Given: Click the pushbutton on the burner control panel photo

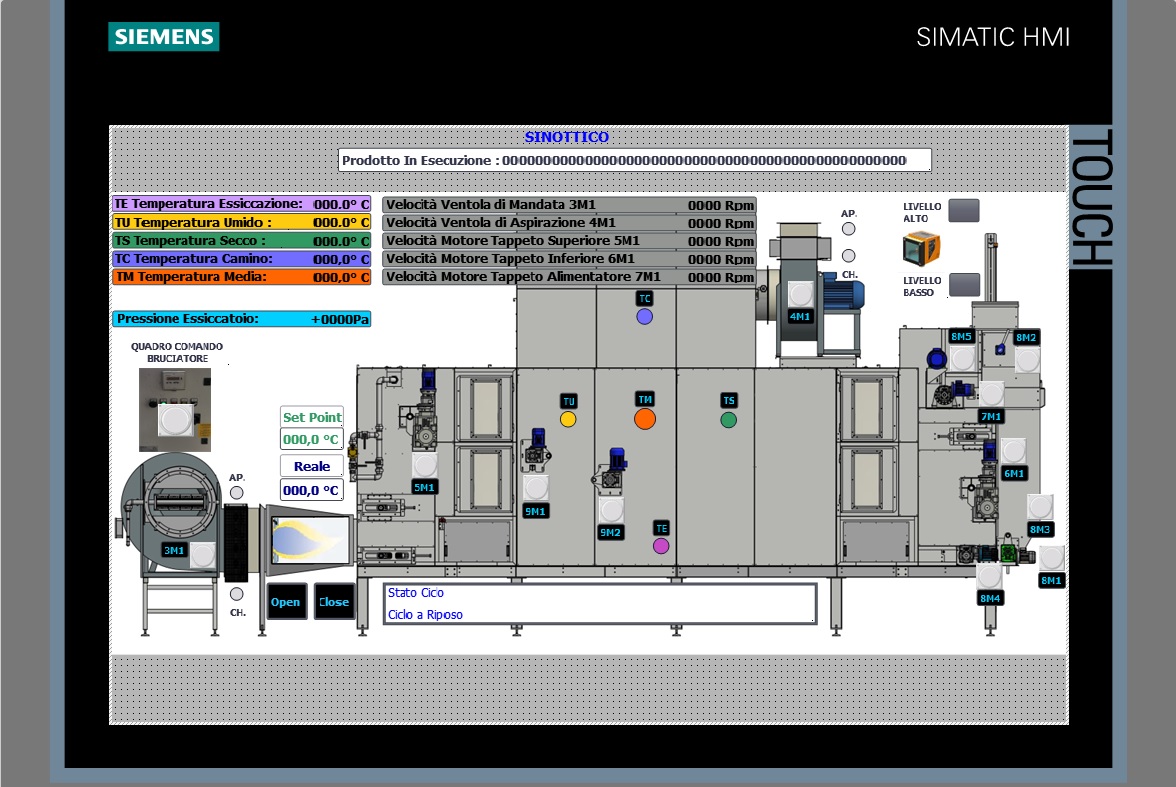Looking at the screenshot, I should tap(175, 419).
